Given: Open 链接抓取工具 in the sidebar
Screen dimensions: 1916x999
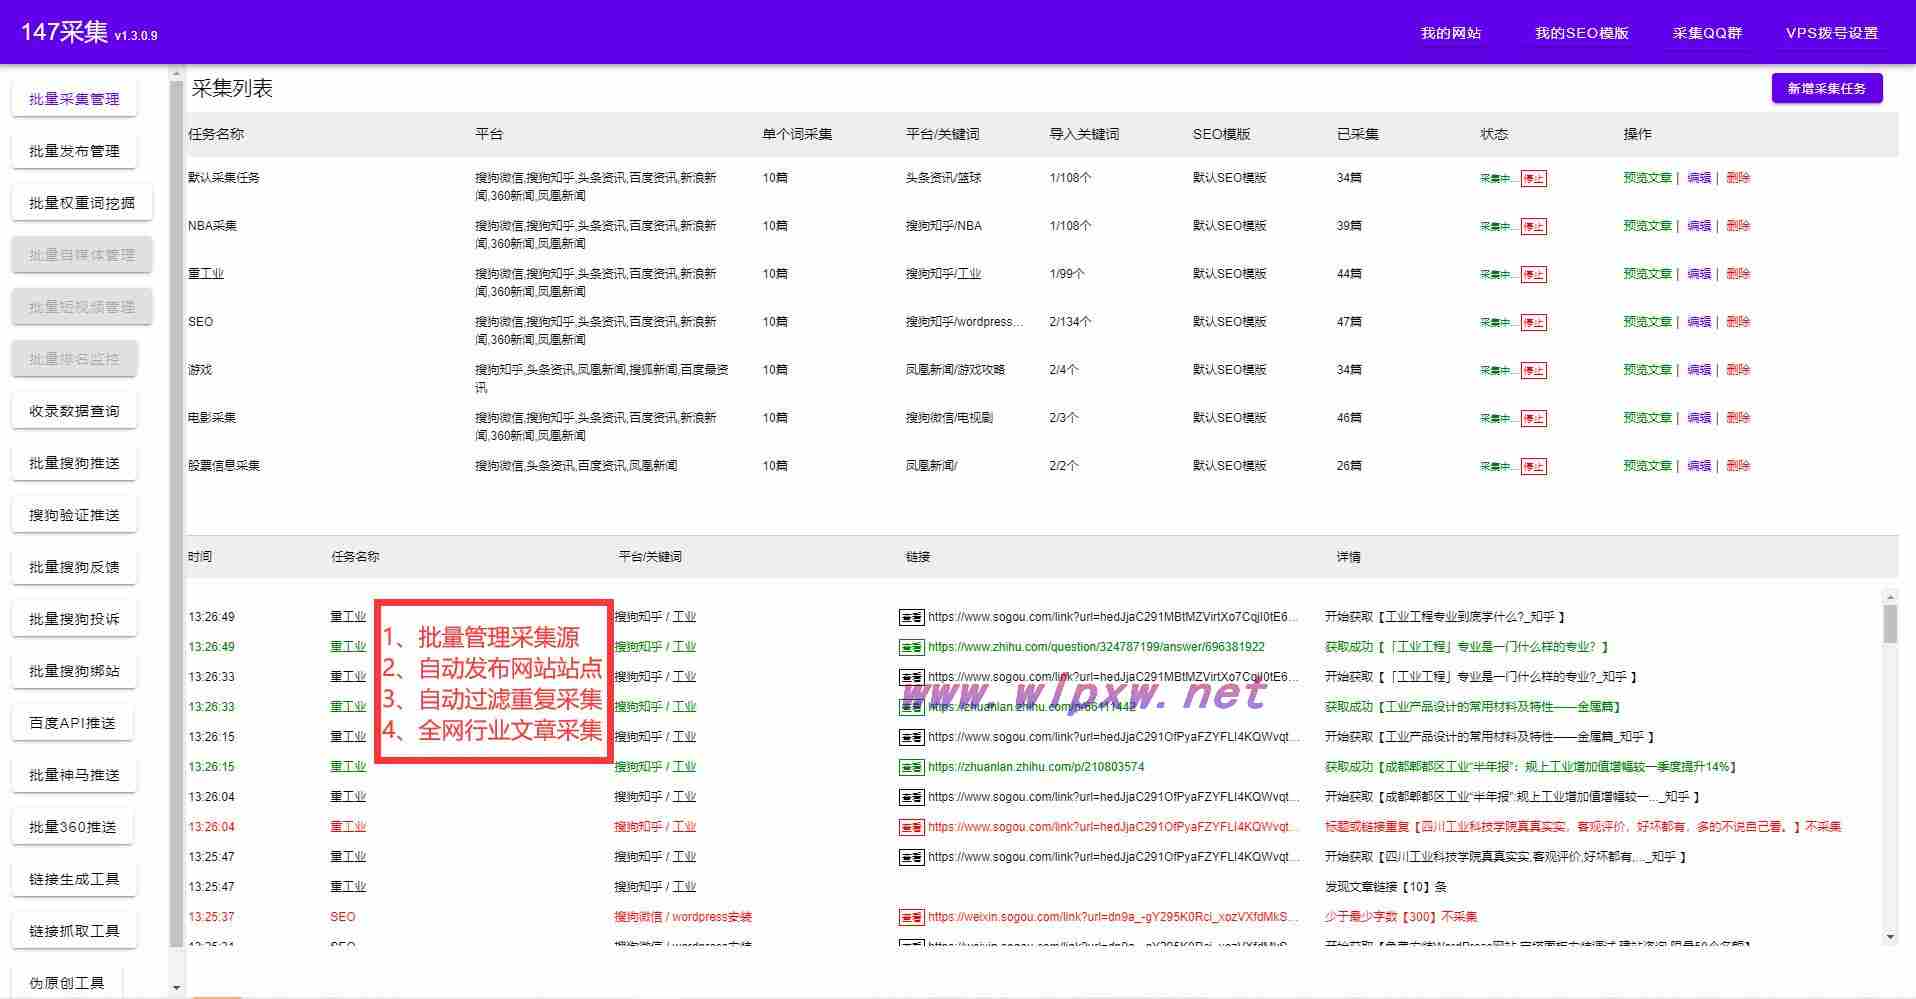Looking at the screenshot, I should (x=74, y=931).
